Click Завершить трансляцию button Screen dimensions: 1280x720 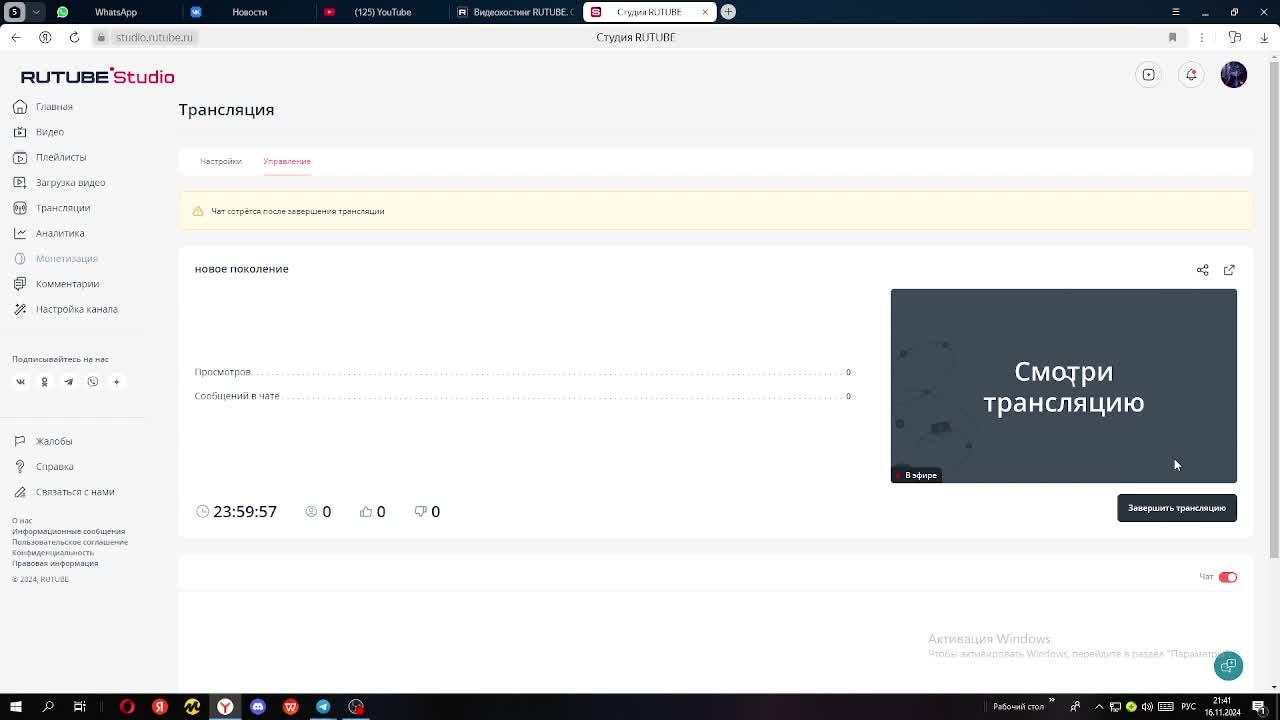click(1177, 508)
